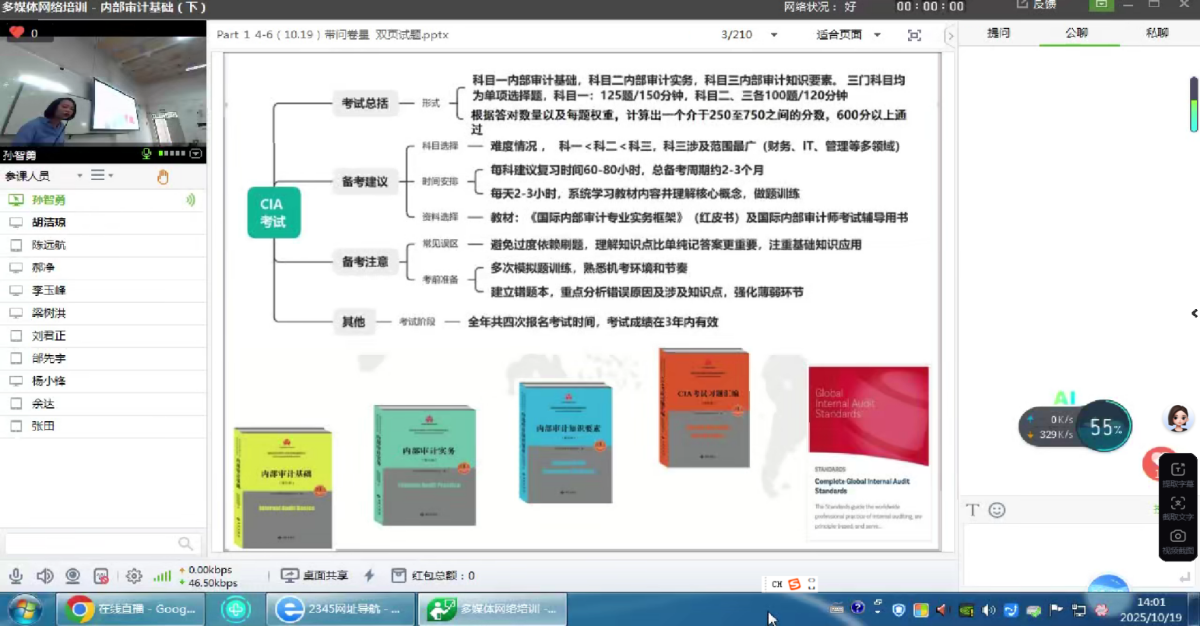Switch to the 提问 tab
The height and width of the screenshot is (626, 1200).
998,33
